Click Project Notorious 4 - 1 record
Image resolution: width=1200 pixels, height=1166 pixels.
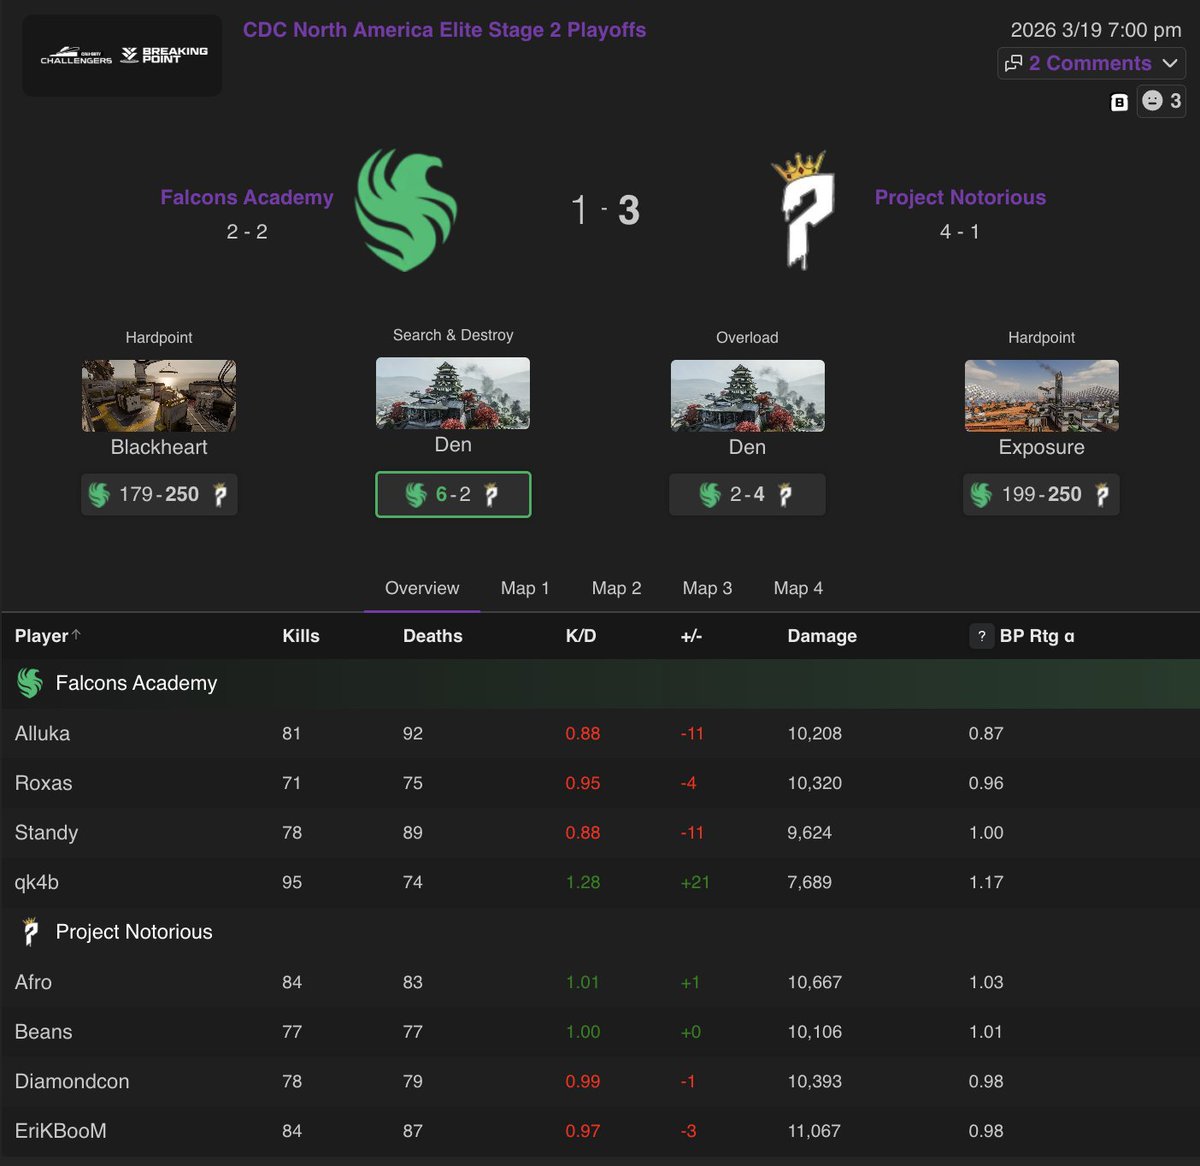pyautogui.click(x=960, y=232)
